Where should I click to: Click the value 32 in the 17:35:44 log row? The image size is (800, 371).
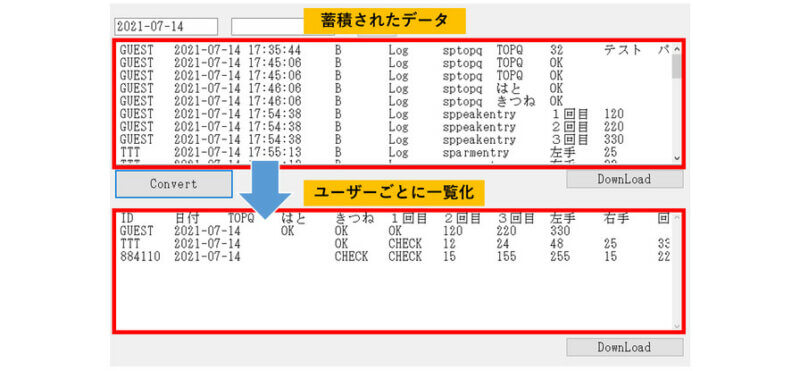coord(556,50)
